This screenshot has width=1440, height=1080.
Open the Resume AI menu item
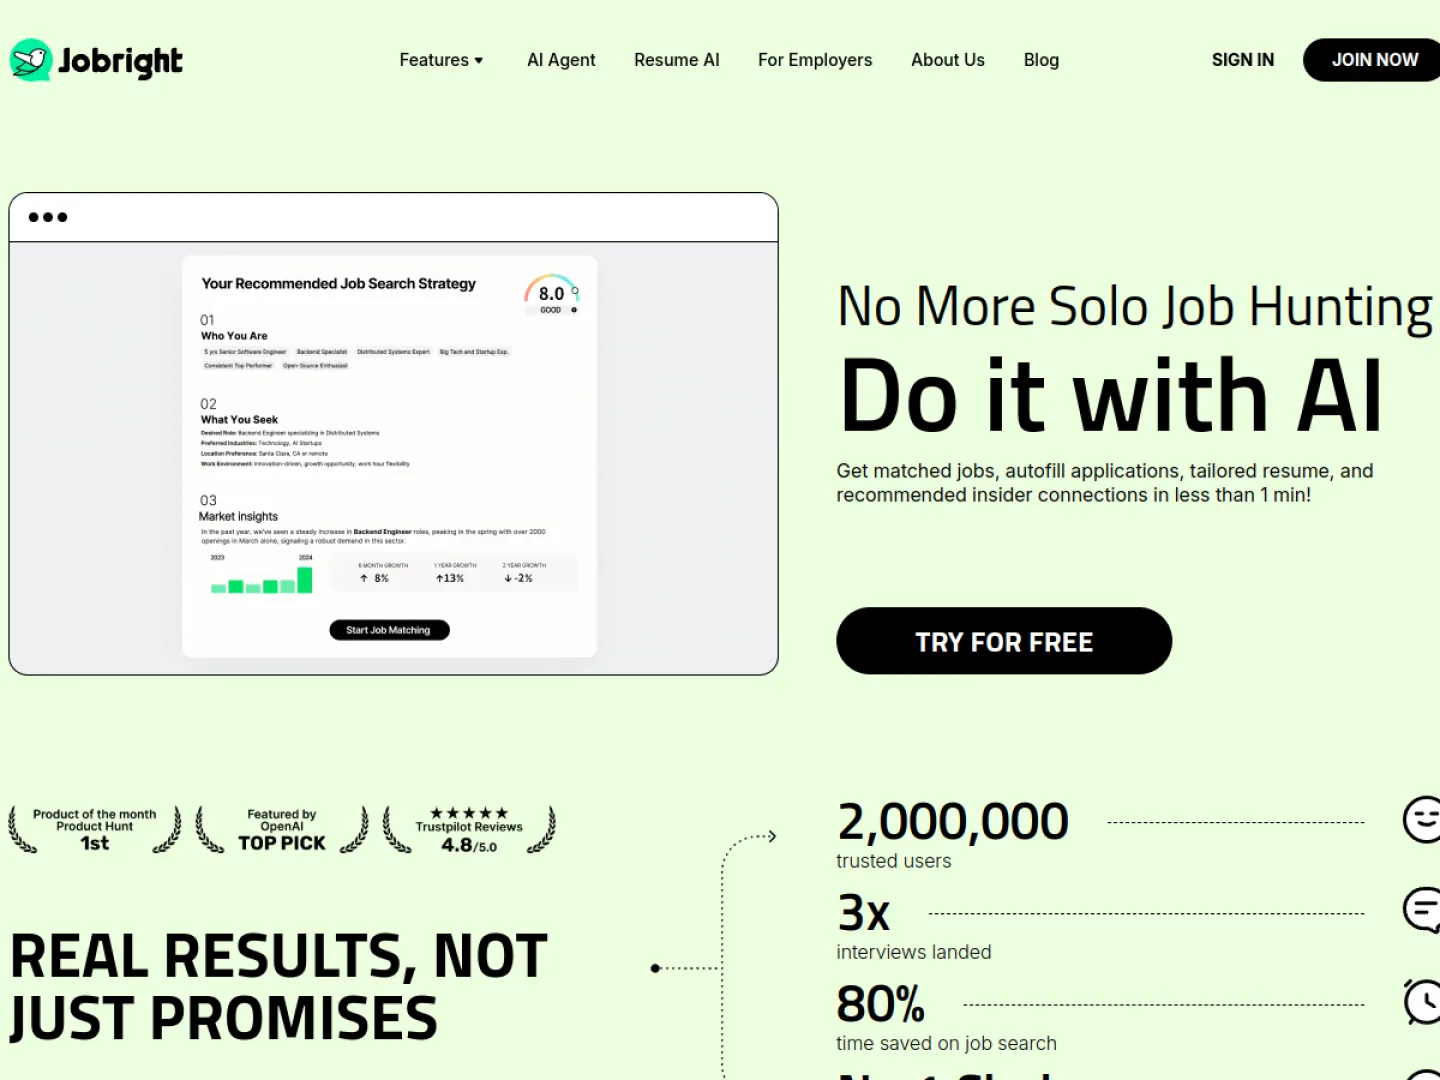(677, 60)
